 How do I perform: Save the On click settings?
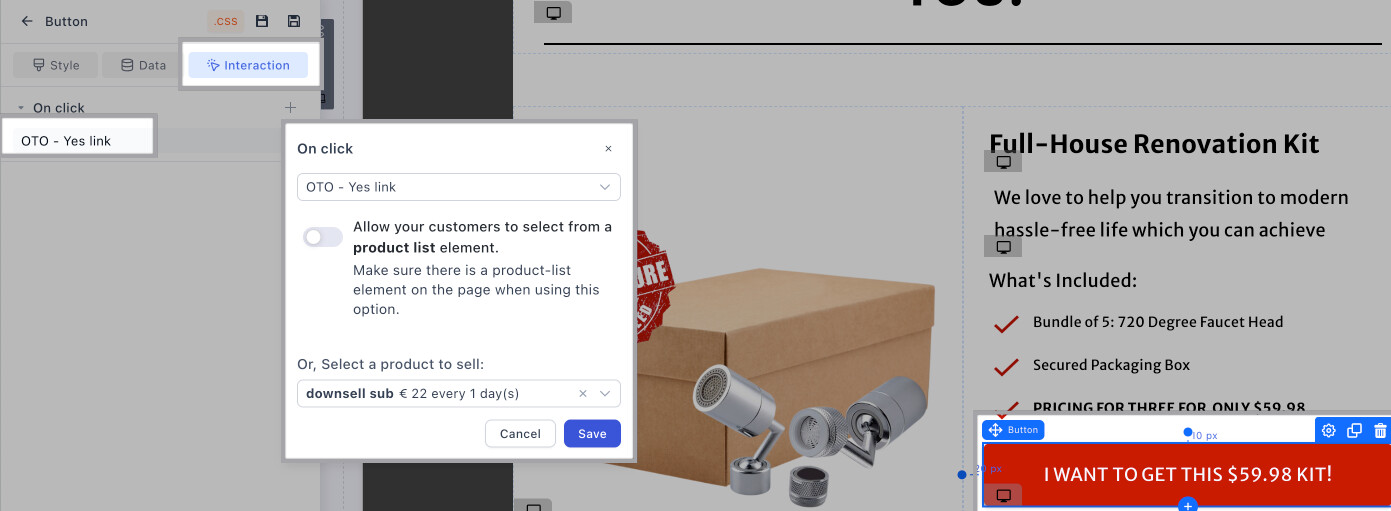[x=592, y=433]
